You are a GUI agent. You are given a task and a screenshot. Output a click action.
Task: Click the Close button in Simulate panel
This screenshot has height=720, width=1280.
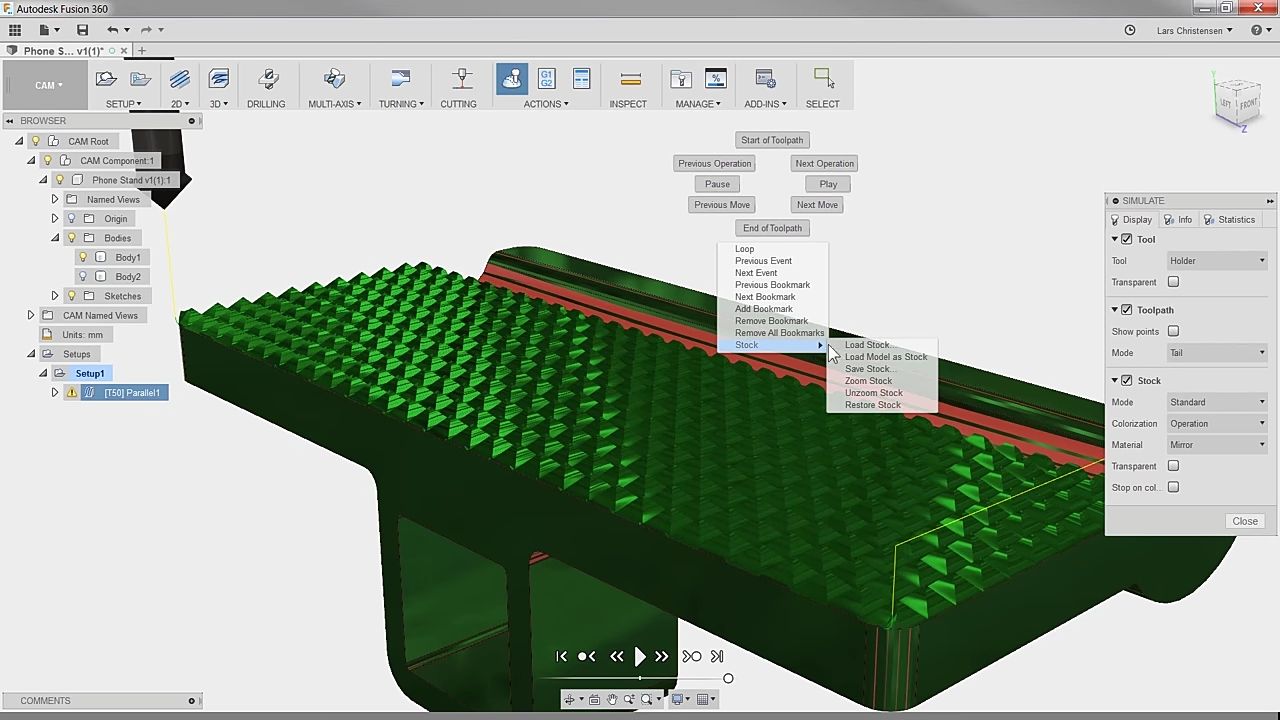tap(1245, 521)
